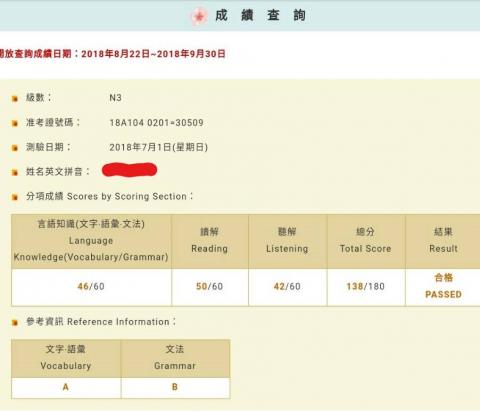Click the 姓名英文拼音 label
The image size is (480, 411).
click(58, 172)
